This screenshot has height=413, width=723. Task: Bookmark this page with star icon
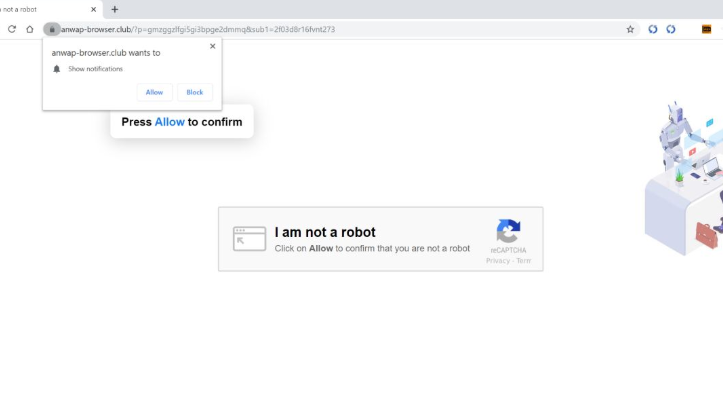tap(630, 29)
